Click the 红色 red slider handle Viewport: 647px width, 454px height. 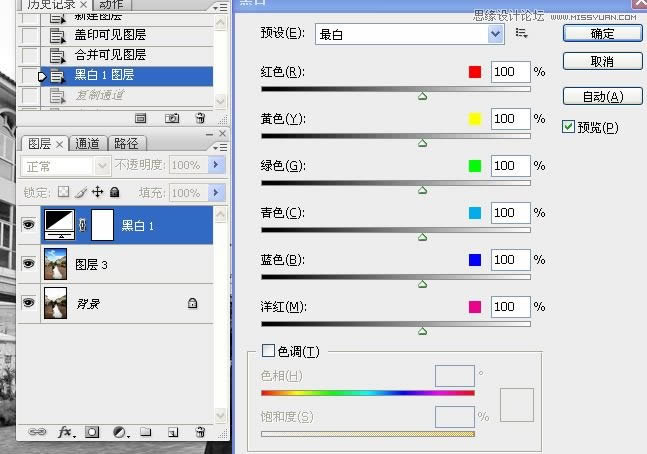[x=422, y=96]
